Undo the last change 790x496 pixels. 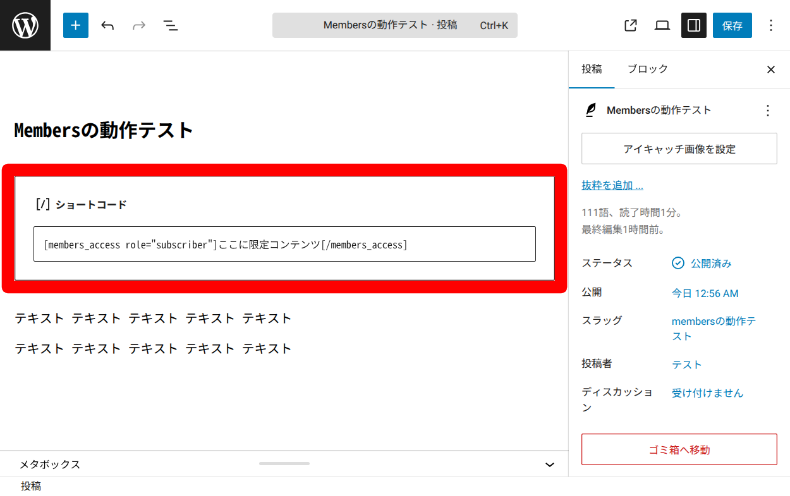coord(107,25)
